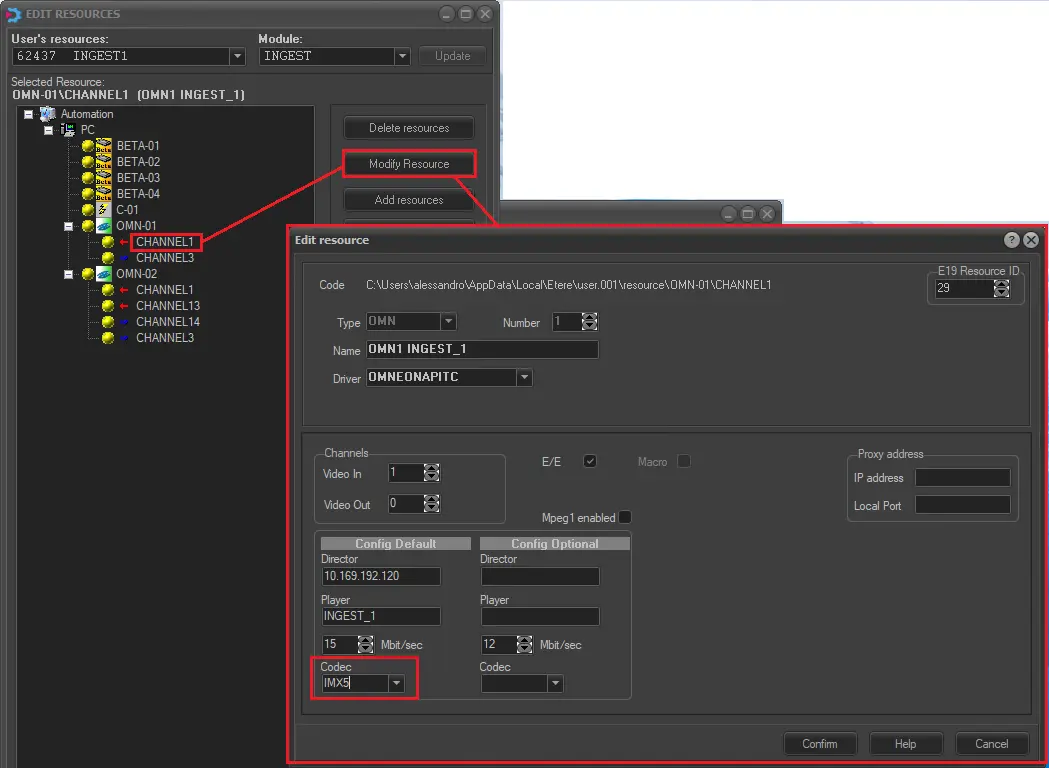The image size is (1049, 768).
Task: Click yellow status icon beside CHANNEL14
Action: (x=108, y=322)
